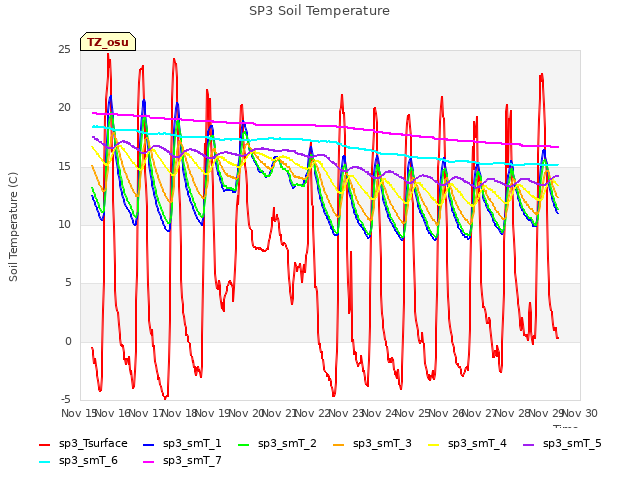Viewport: 640px width, 480px height.
Task: Click the cyan sp3_smT_6 legend swatch
Action: (44, 462)
